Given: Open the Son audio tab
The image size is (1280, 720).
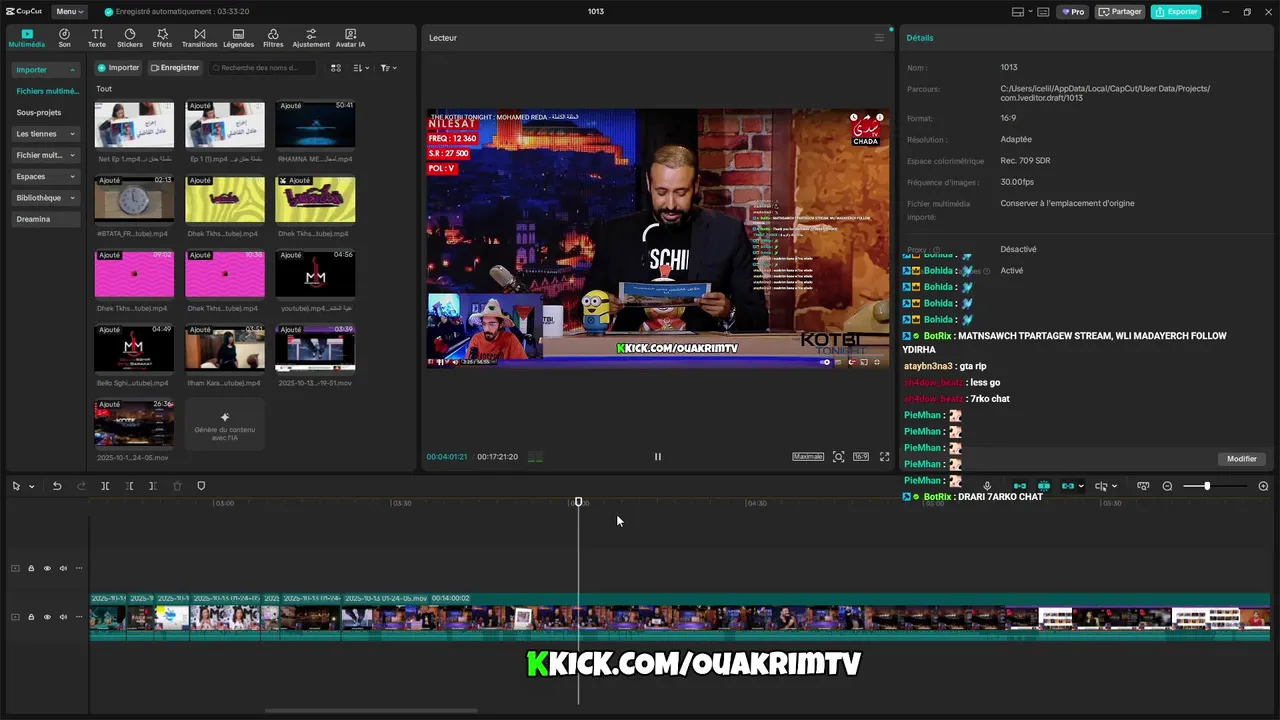Looking at the screenshot, I should coord(64,38).
